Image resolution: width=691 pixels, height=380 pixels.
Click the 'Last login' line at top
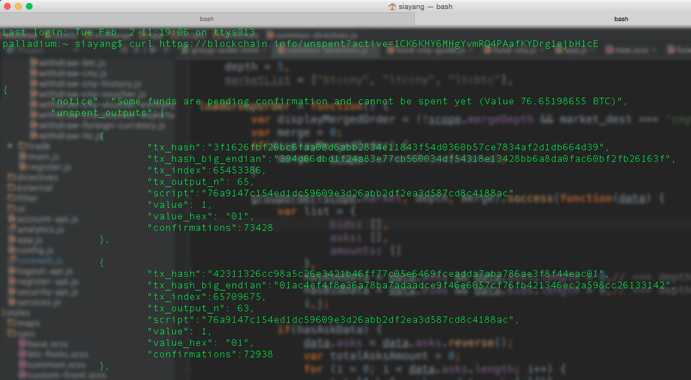tap(129, 33)
